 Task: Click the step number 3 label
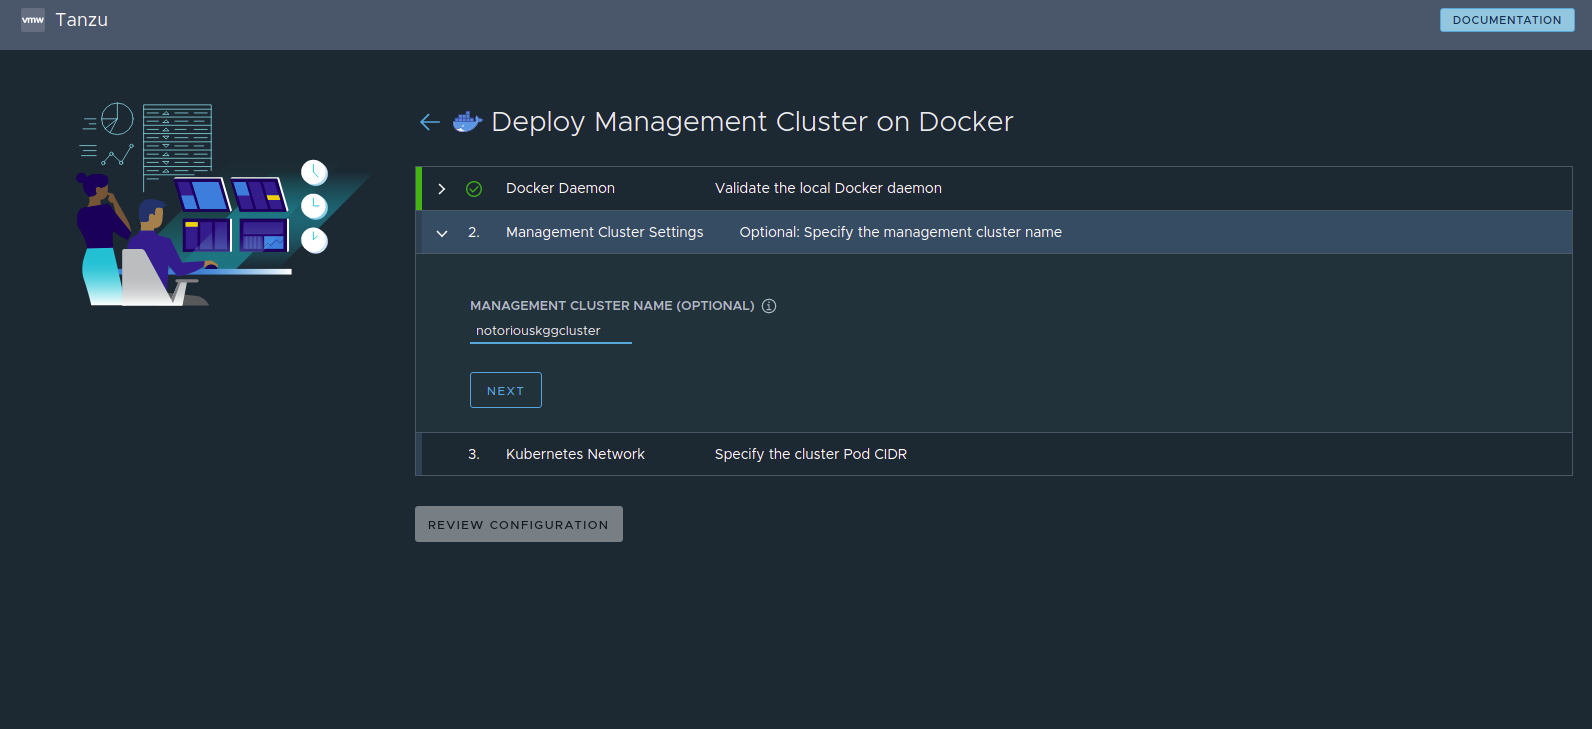(474, 454)
